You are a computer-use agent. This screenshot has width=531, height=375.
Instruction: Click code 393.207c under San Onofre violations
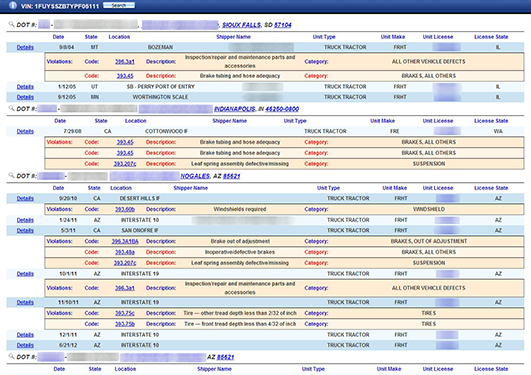pos(125,263)
